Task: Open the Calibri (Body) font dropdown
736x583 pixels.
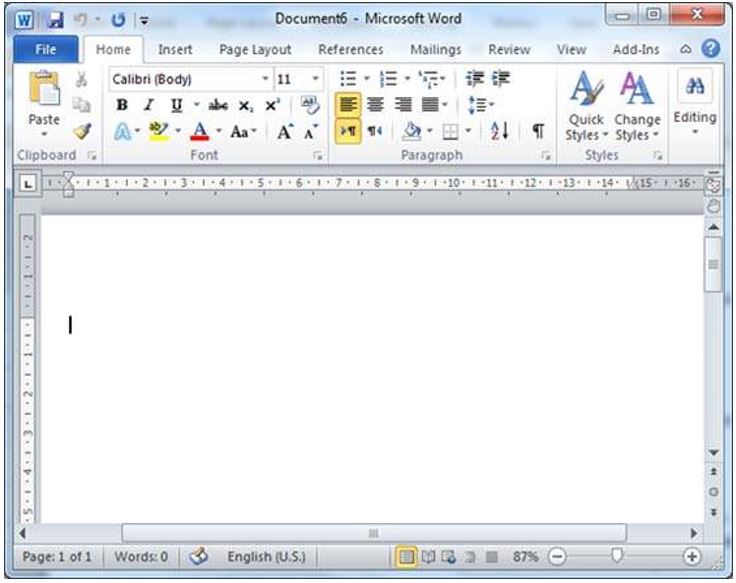Action: (x=265, y=79)
